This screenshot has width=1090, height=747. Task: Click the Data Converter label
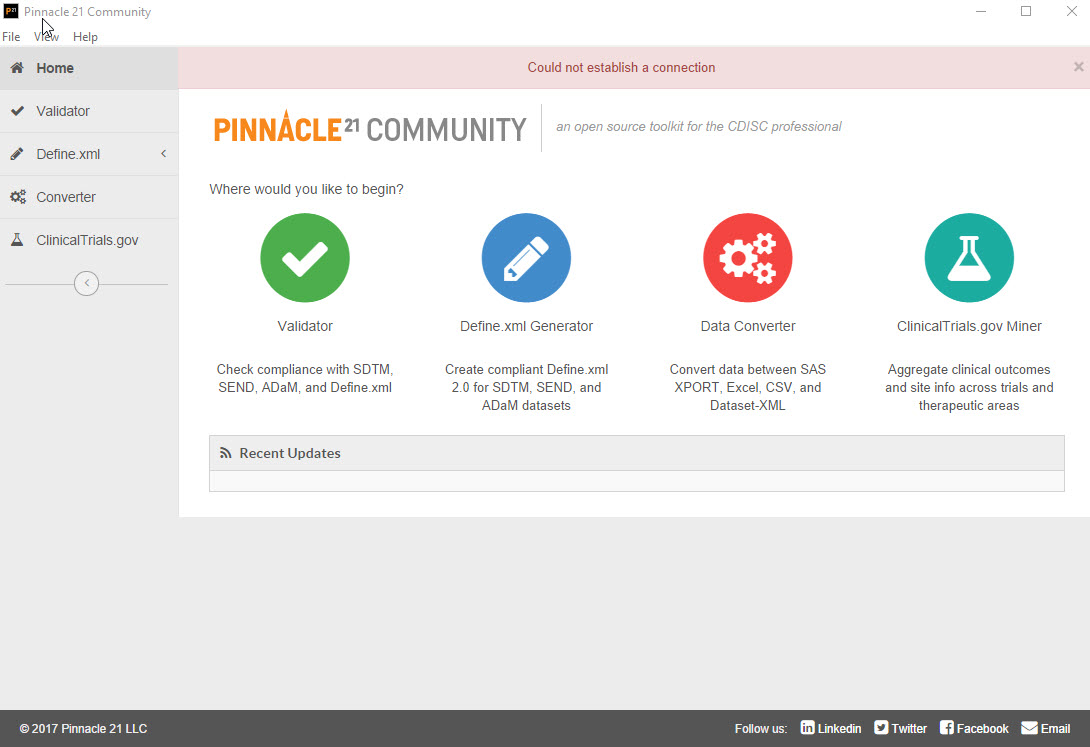pos(747,326)
